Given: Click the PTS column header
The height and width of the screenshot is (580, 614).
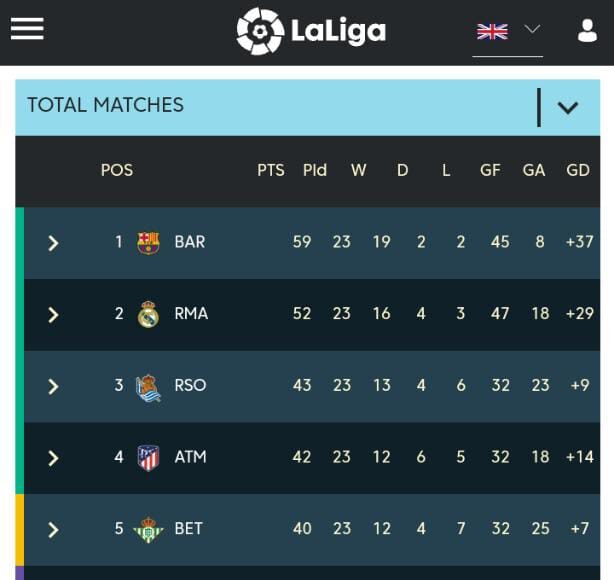Looking at the screenshot, I should click(271, 170).
